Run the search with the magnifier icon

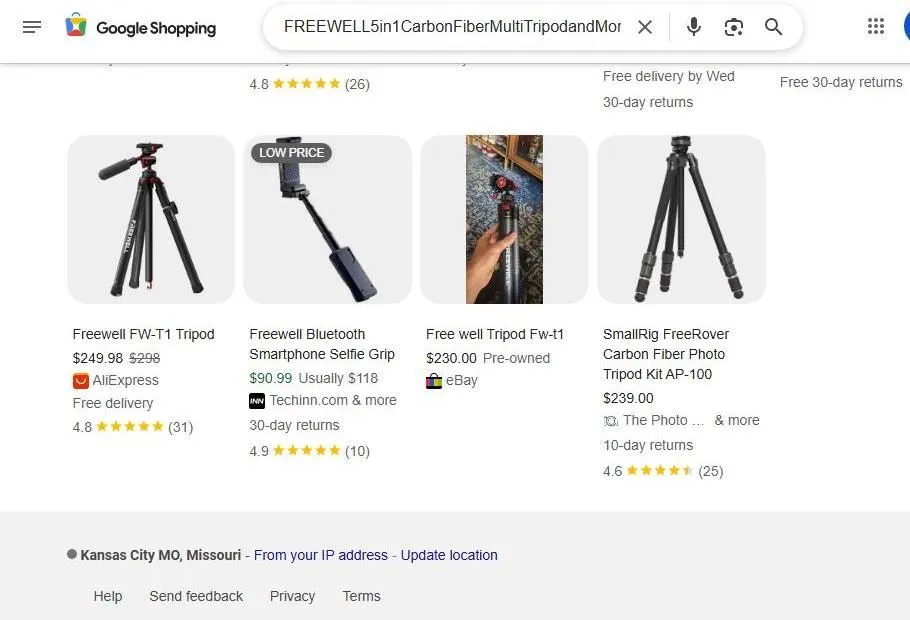[x=773, y=27]
